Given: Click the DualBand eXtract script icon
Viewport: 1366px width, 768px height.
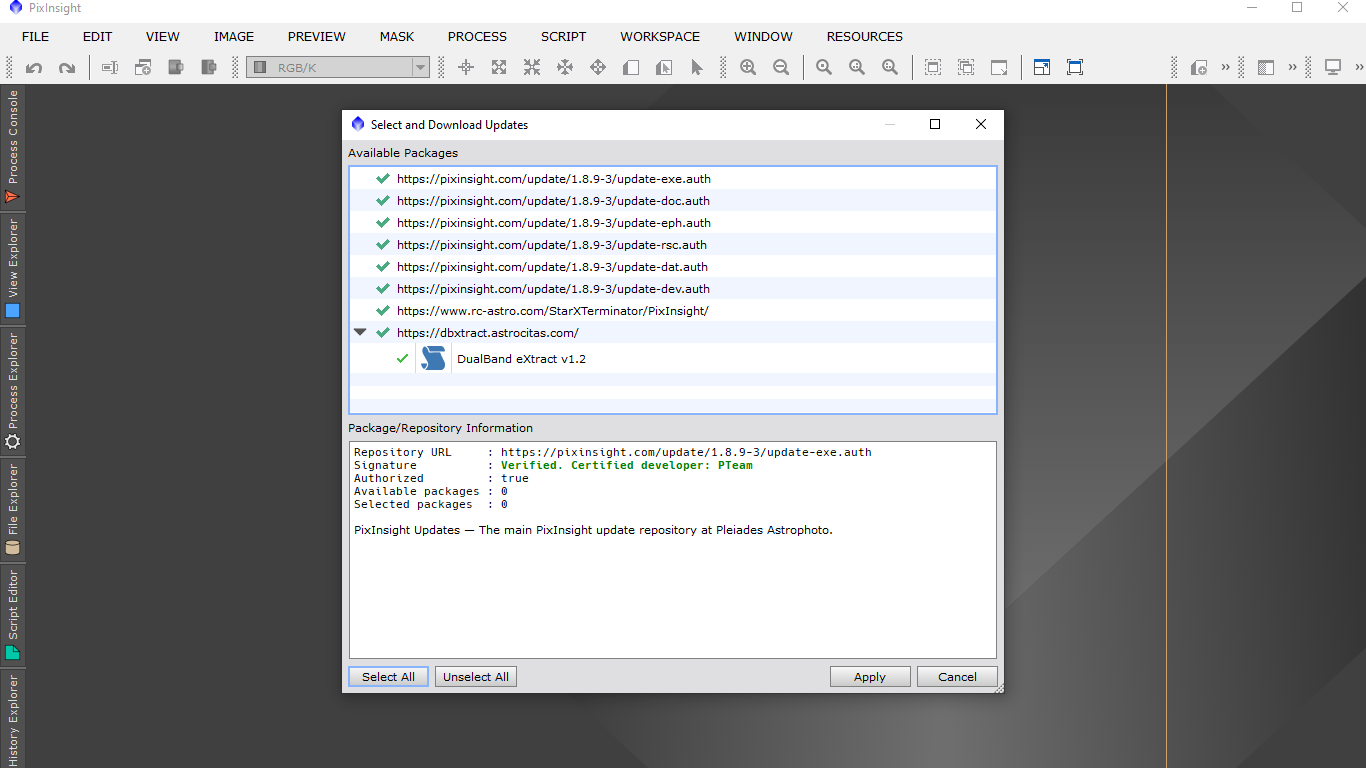Looking at the screenshot, I should (433, 359).
